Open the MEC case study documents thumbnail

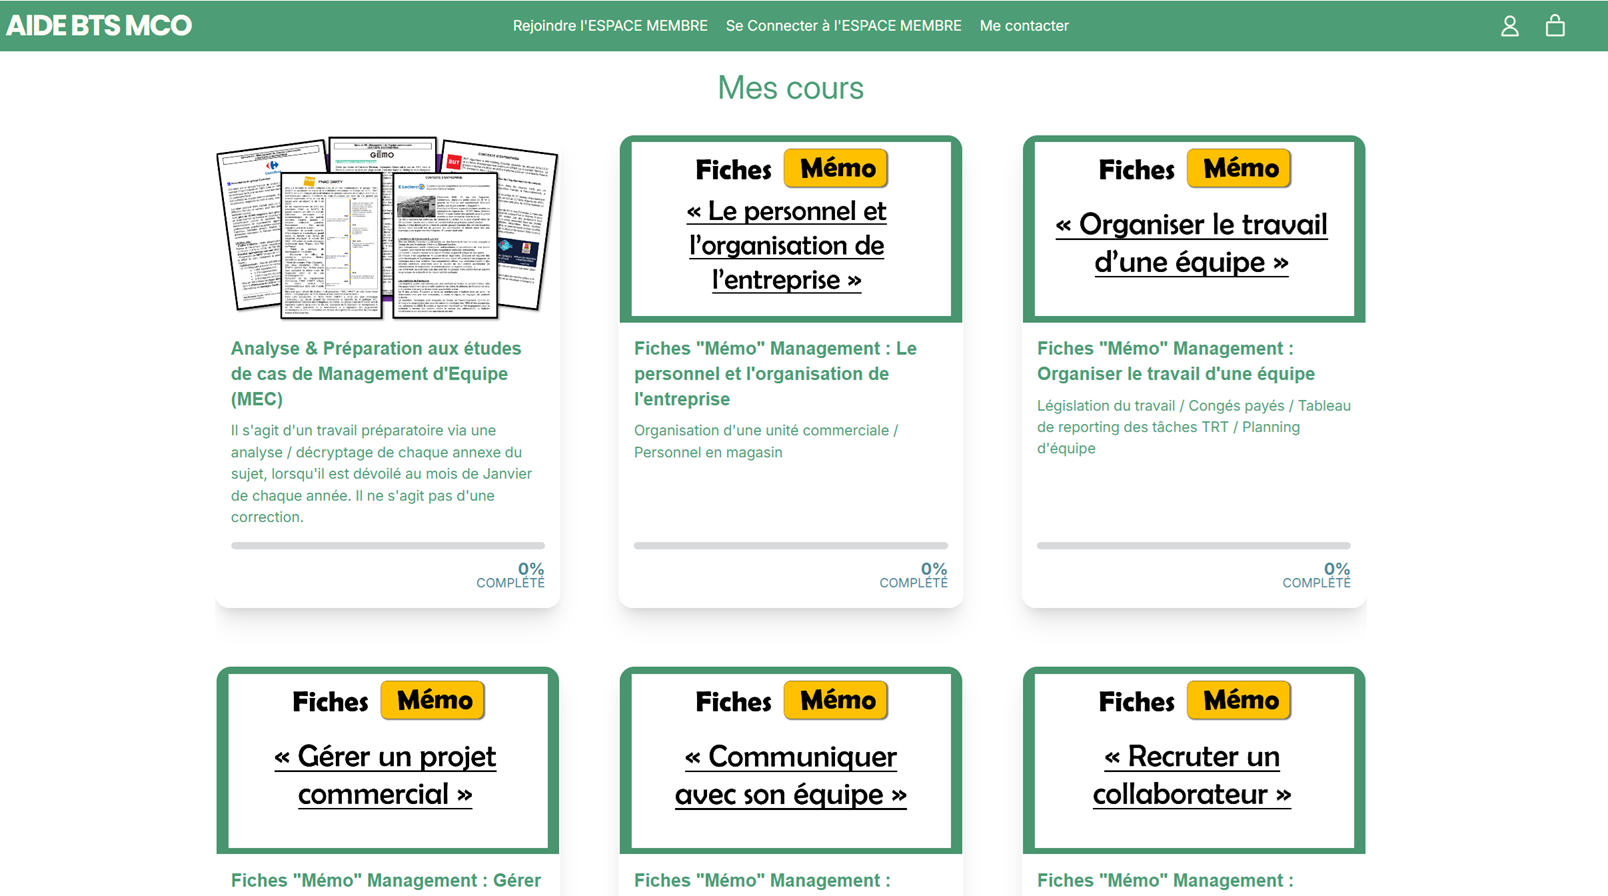(388, 229)
